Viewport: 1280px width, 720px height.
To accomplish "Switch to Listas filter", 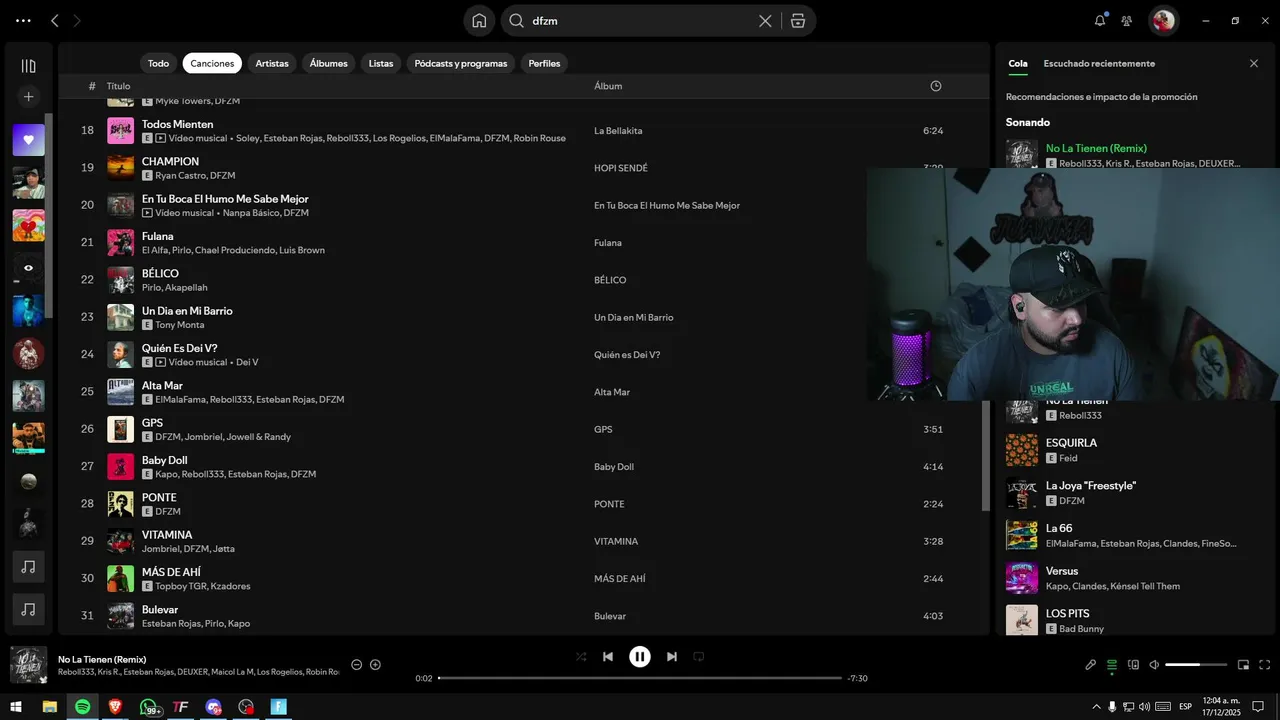I will click(381, 63).
